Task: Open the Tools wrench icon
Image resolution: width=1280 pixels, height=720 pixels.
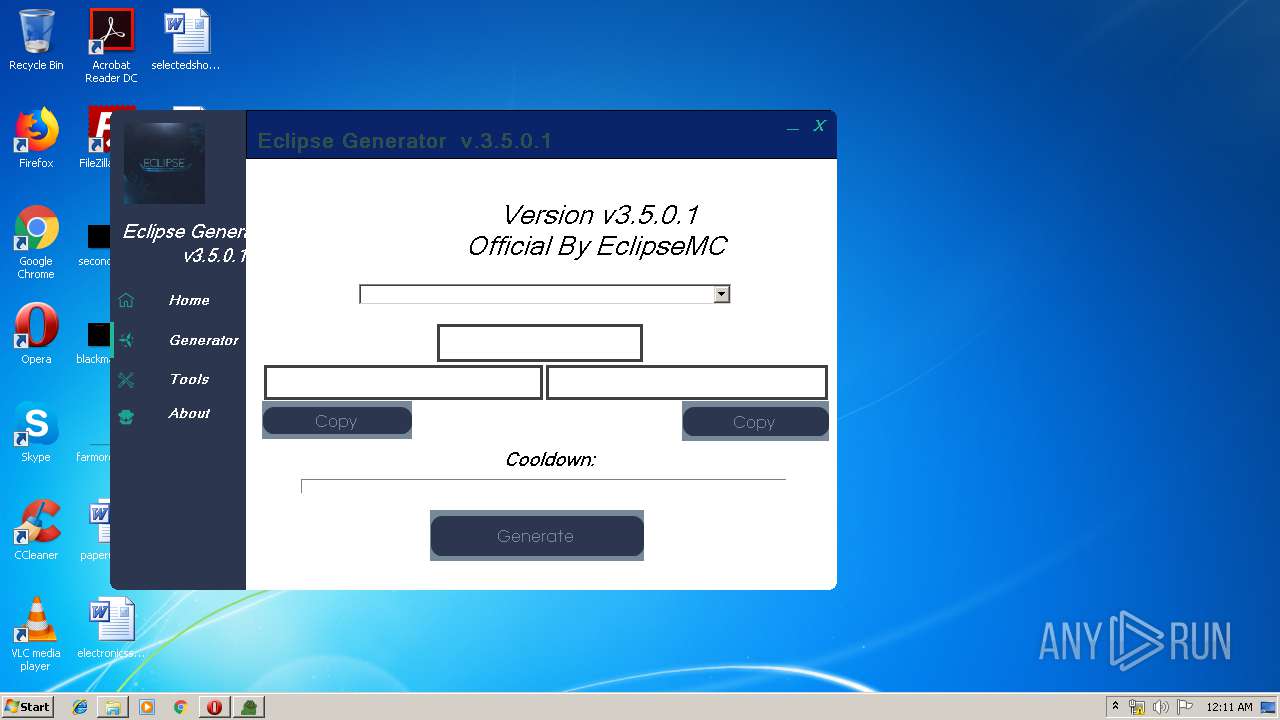Action: [126, 379]
